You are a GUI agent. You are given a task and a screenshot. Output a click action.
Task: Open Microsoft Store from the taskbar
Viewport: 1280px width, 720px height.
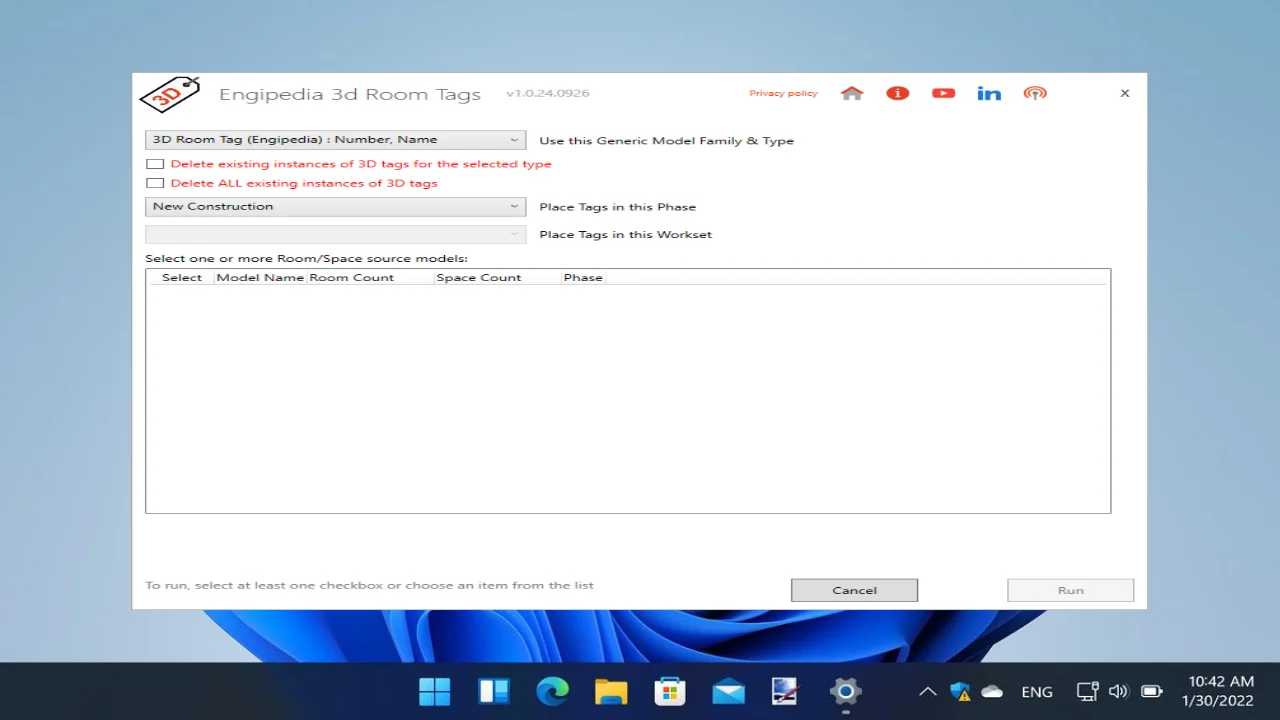pos(669,691)
